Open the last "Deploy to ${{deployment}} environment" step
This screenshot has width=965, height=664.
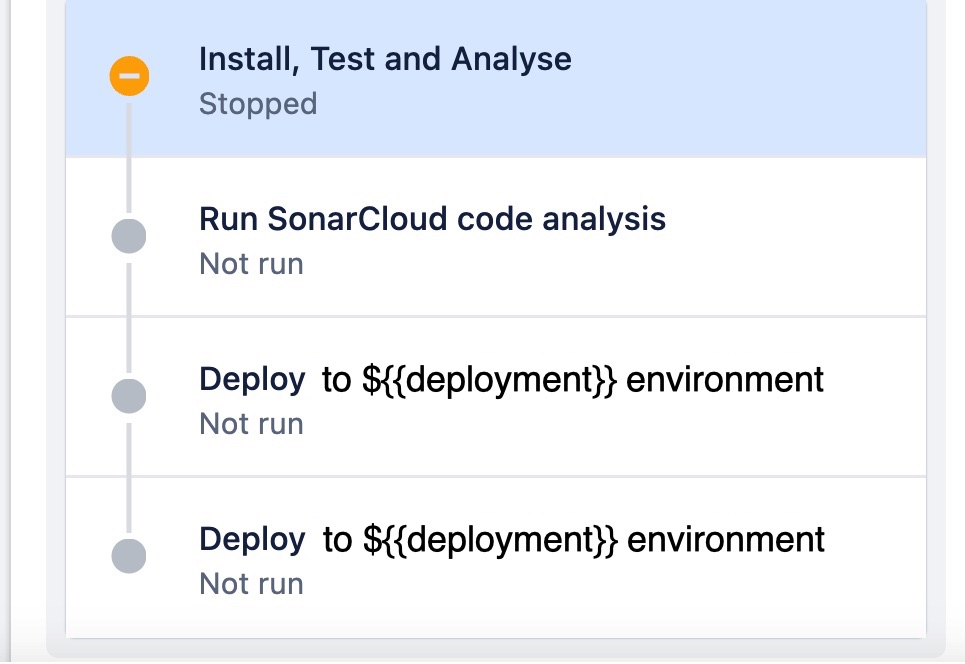[x=495, y=557]
